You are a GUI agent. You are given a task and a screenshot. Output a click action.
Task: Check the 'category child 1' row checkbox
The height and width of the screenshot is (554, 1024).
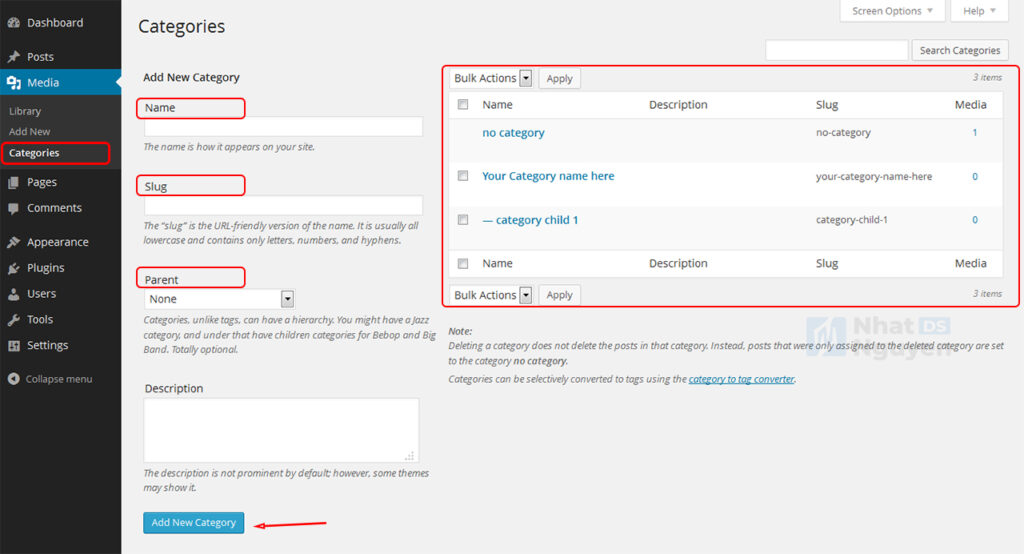[x=463, y=220]
